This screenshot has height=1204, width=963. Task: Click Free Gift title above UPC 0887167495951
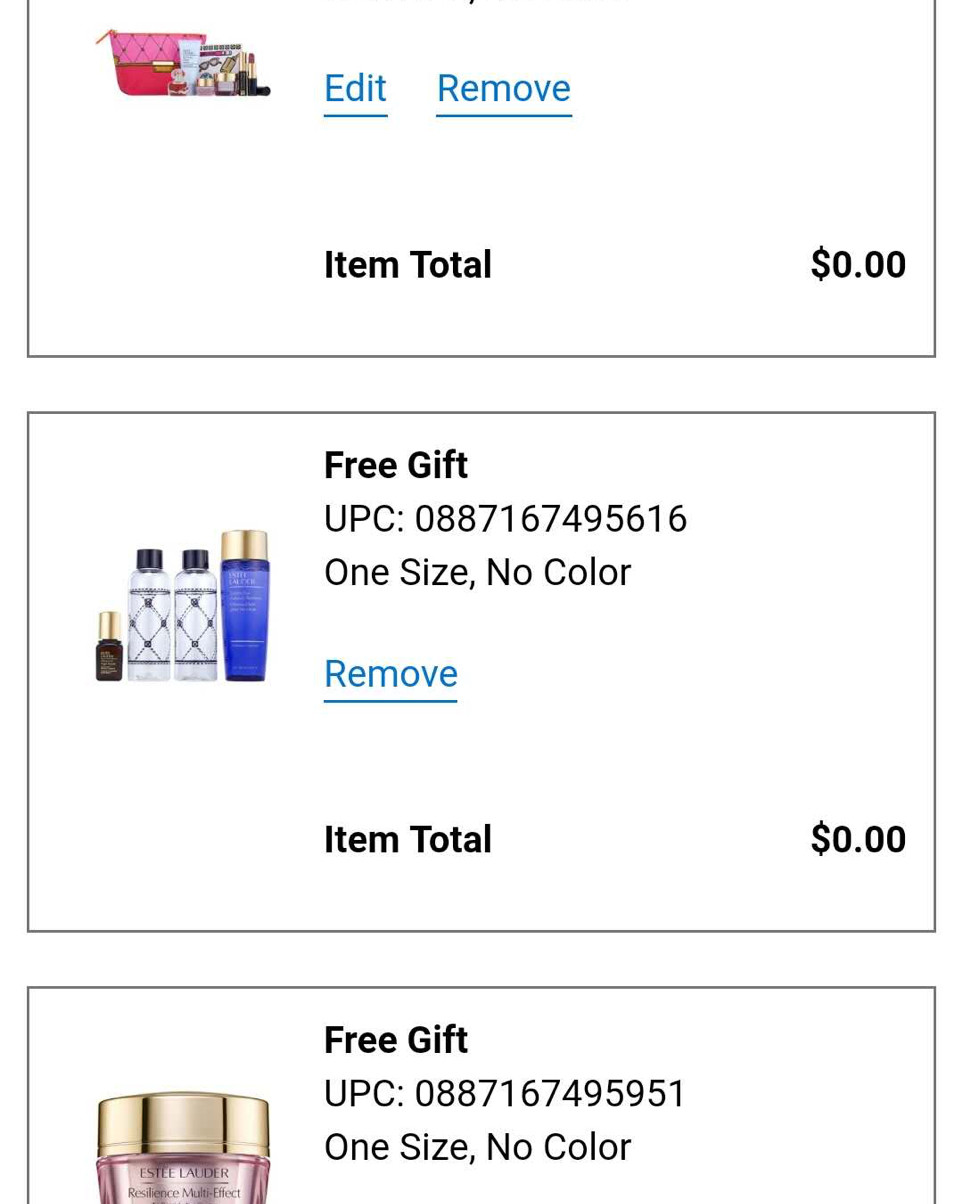pos(395,1040)
